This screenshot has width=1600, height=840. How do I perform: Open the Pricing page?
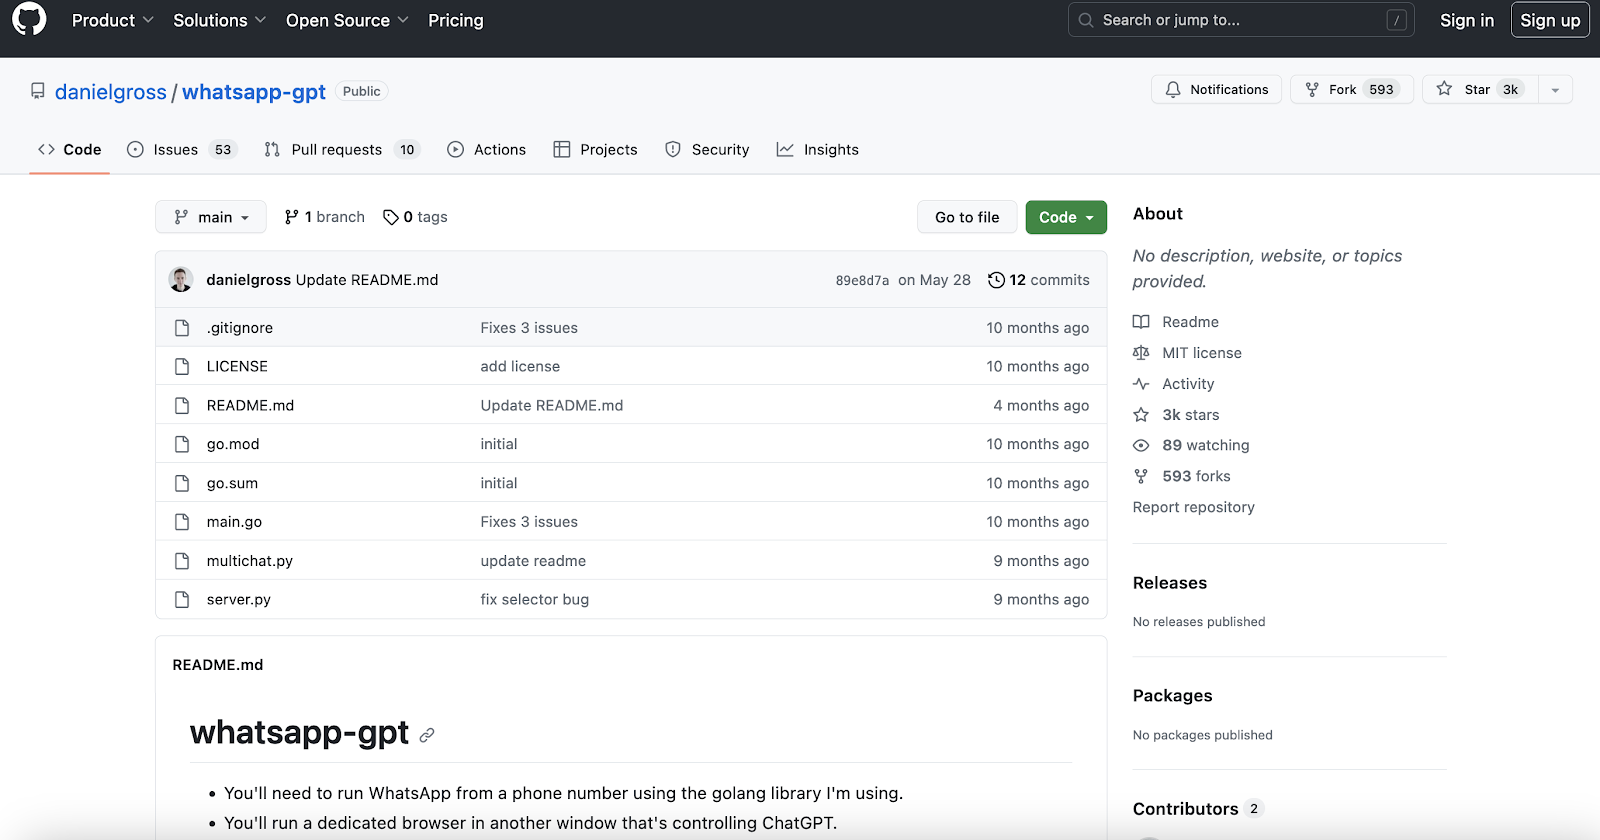coord(456,20)
